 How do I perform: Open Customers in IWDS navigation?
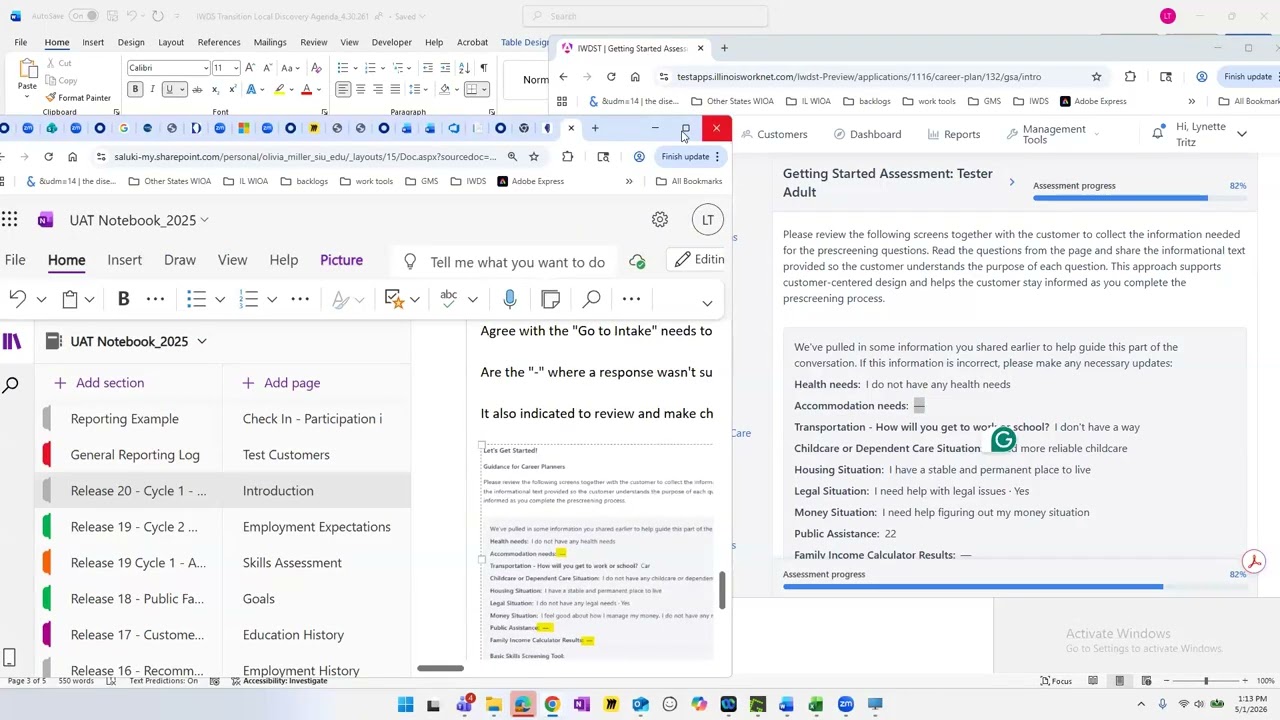point(773,134)
